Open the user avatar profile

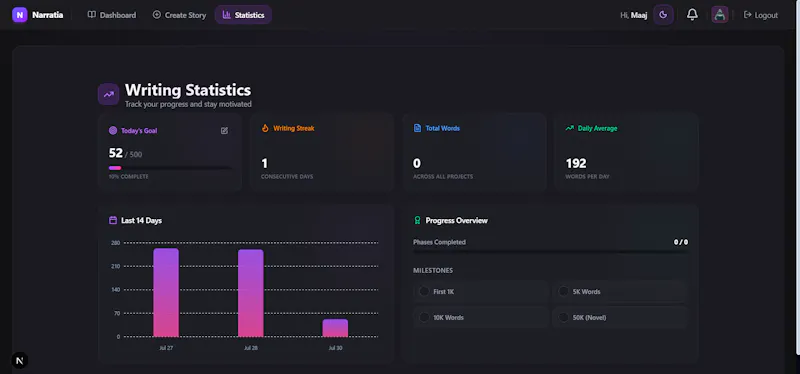click(720, 15)
